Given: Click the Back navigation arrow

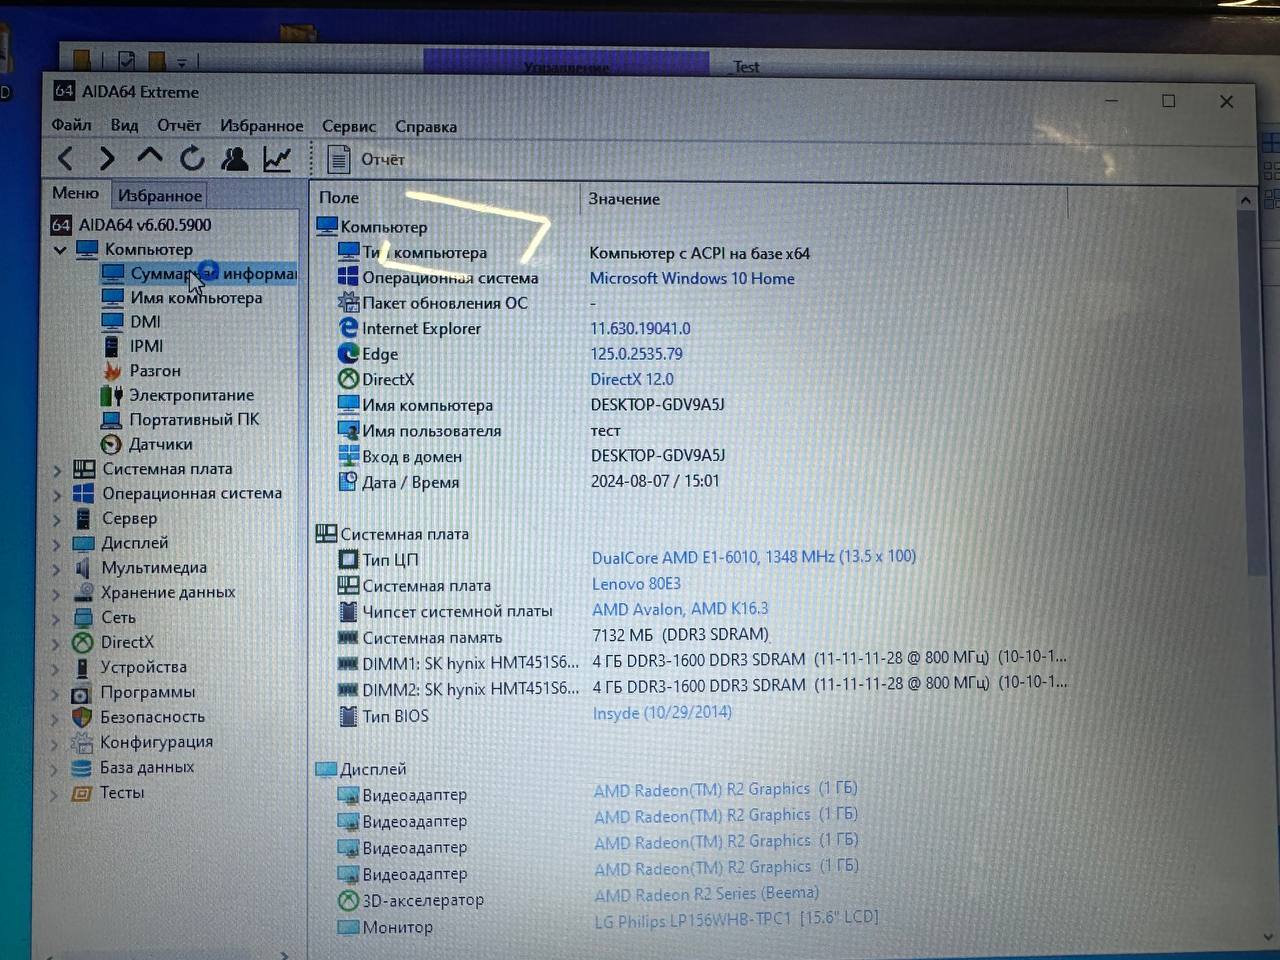Looking at the screenshot, I should coord(66,158).
